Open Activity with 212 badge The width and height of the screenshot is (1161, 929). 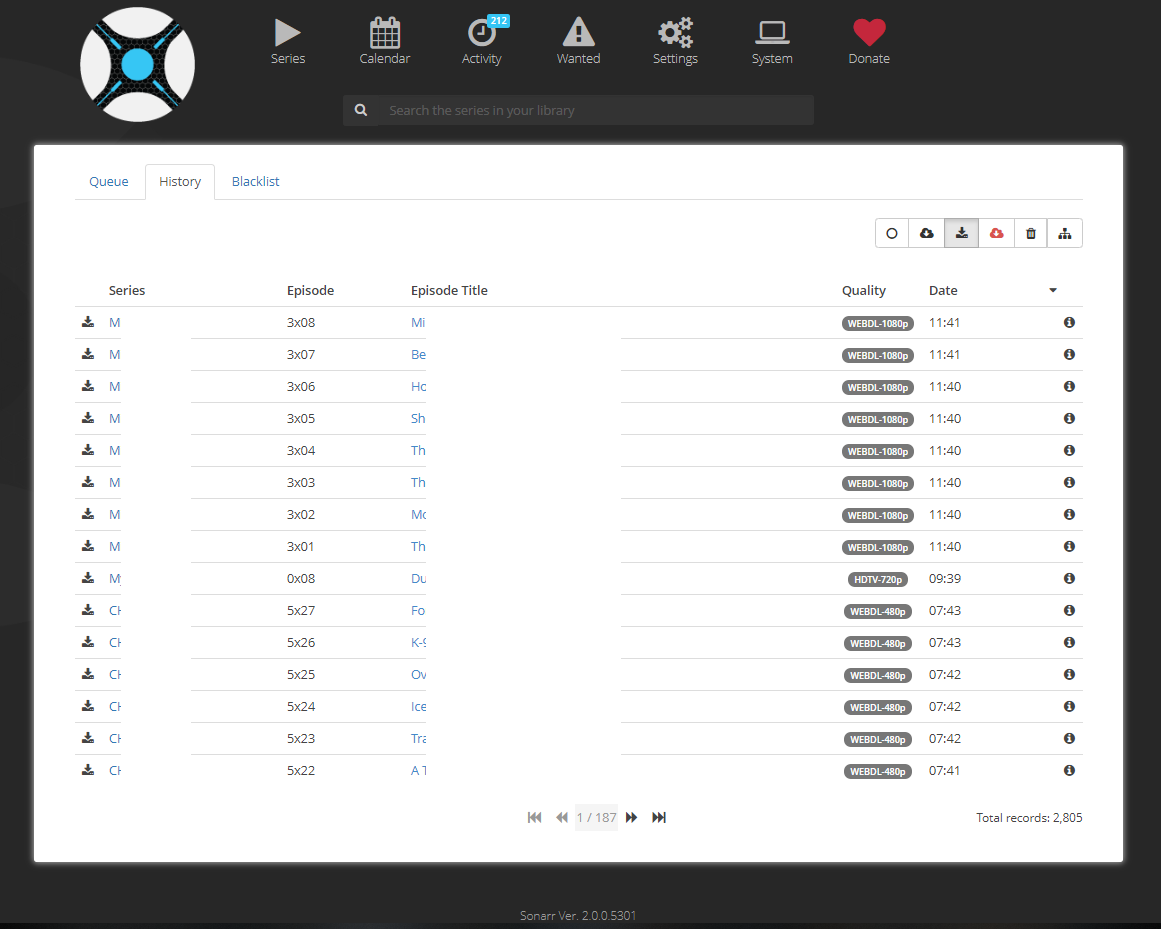point(482,41)
